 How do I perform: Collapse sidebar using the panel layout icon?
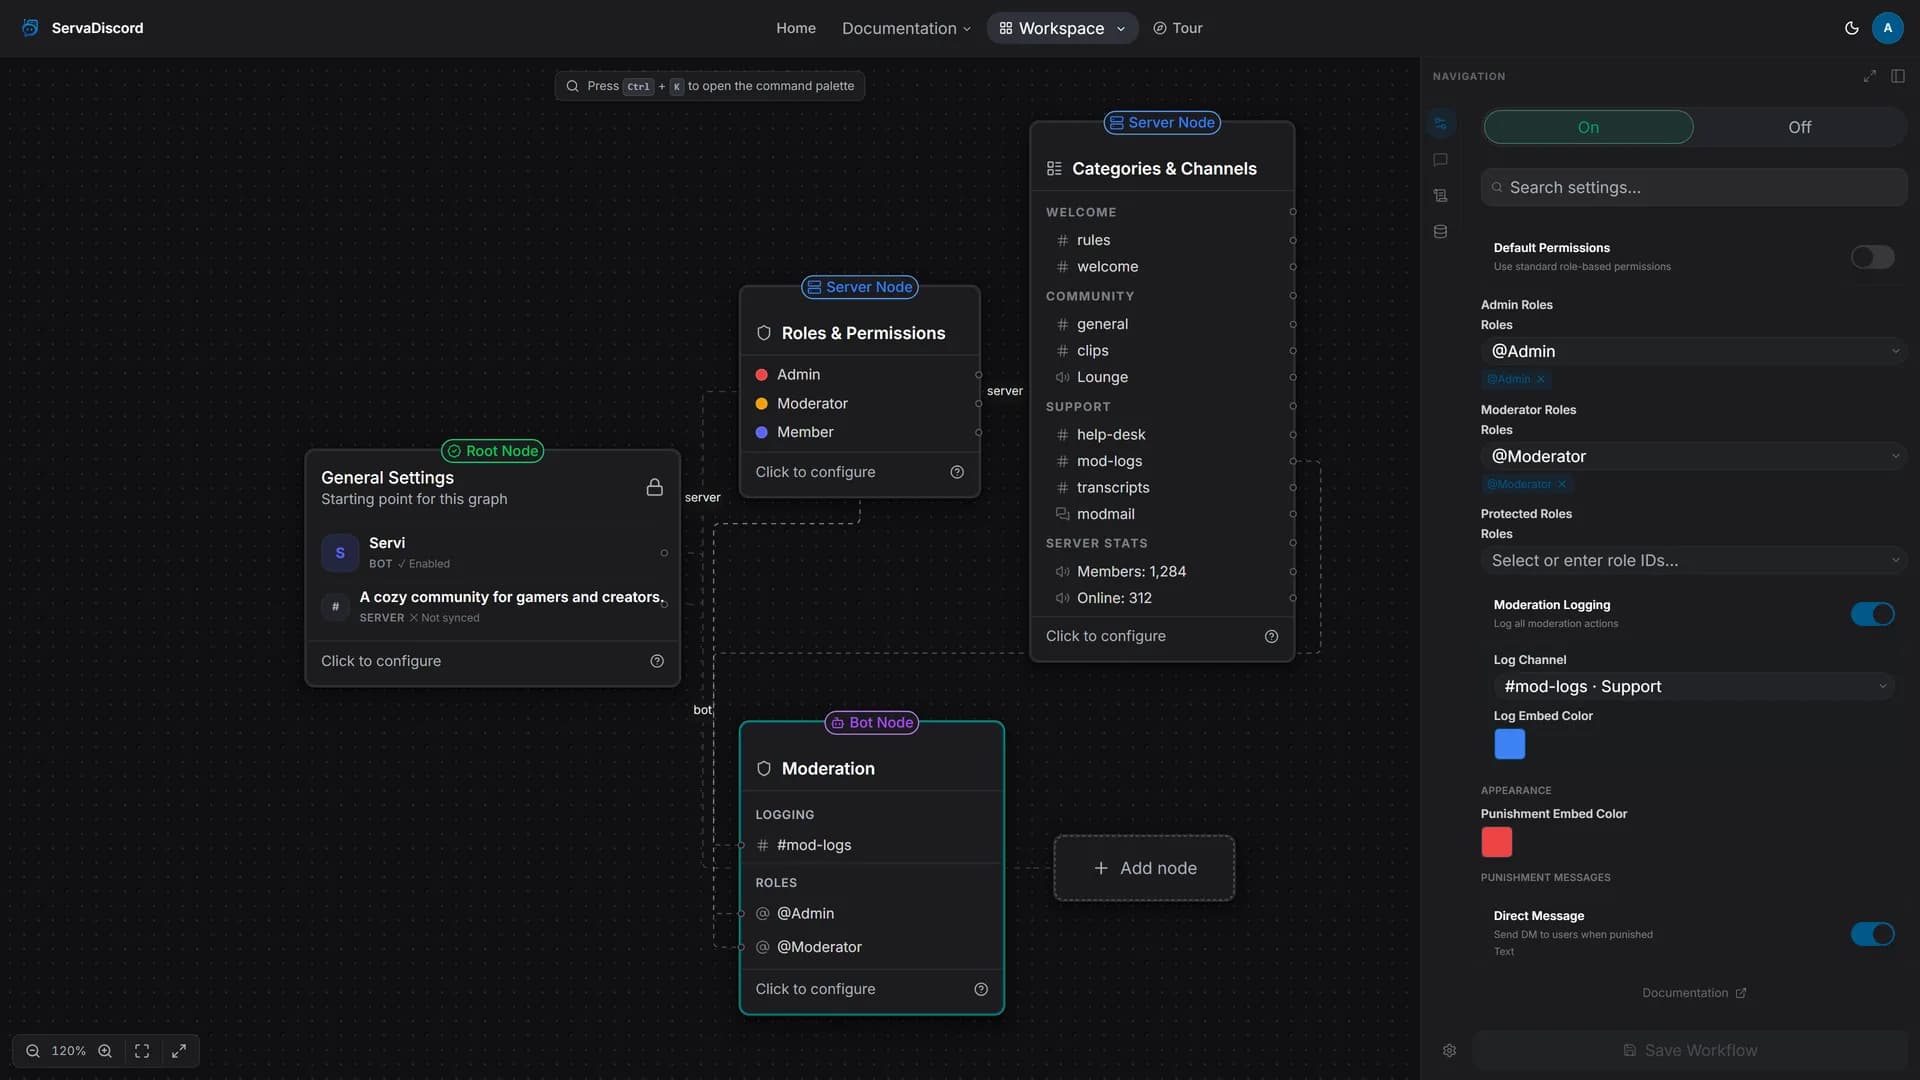point(1897,76)
